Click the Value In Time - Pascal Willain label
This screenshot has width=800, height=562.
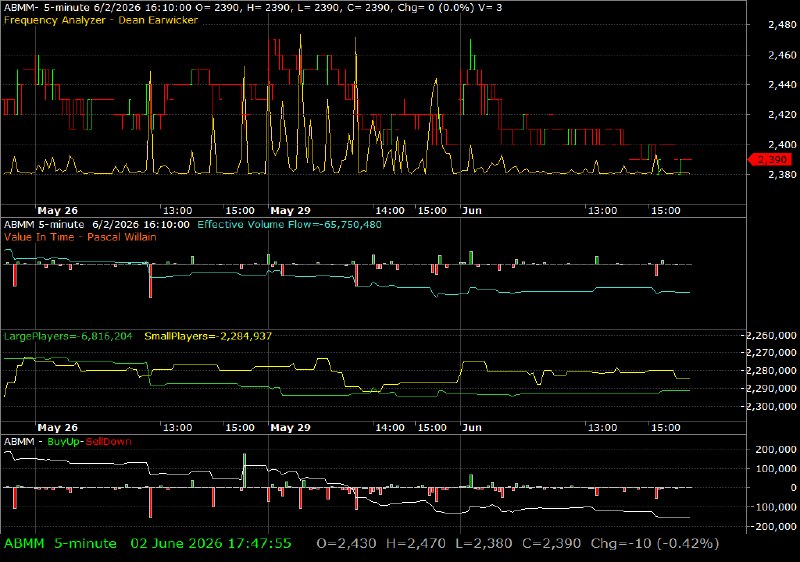coord(80,237)
